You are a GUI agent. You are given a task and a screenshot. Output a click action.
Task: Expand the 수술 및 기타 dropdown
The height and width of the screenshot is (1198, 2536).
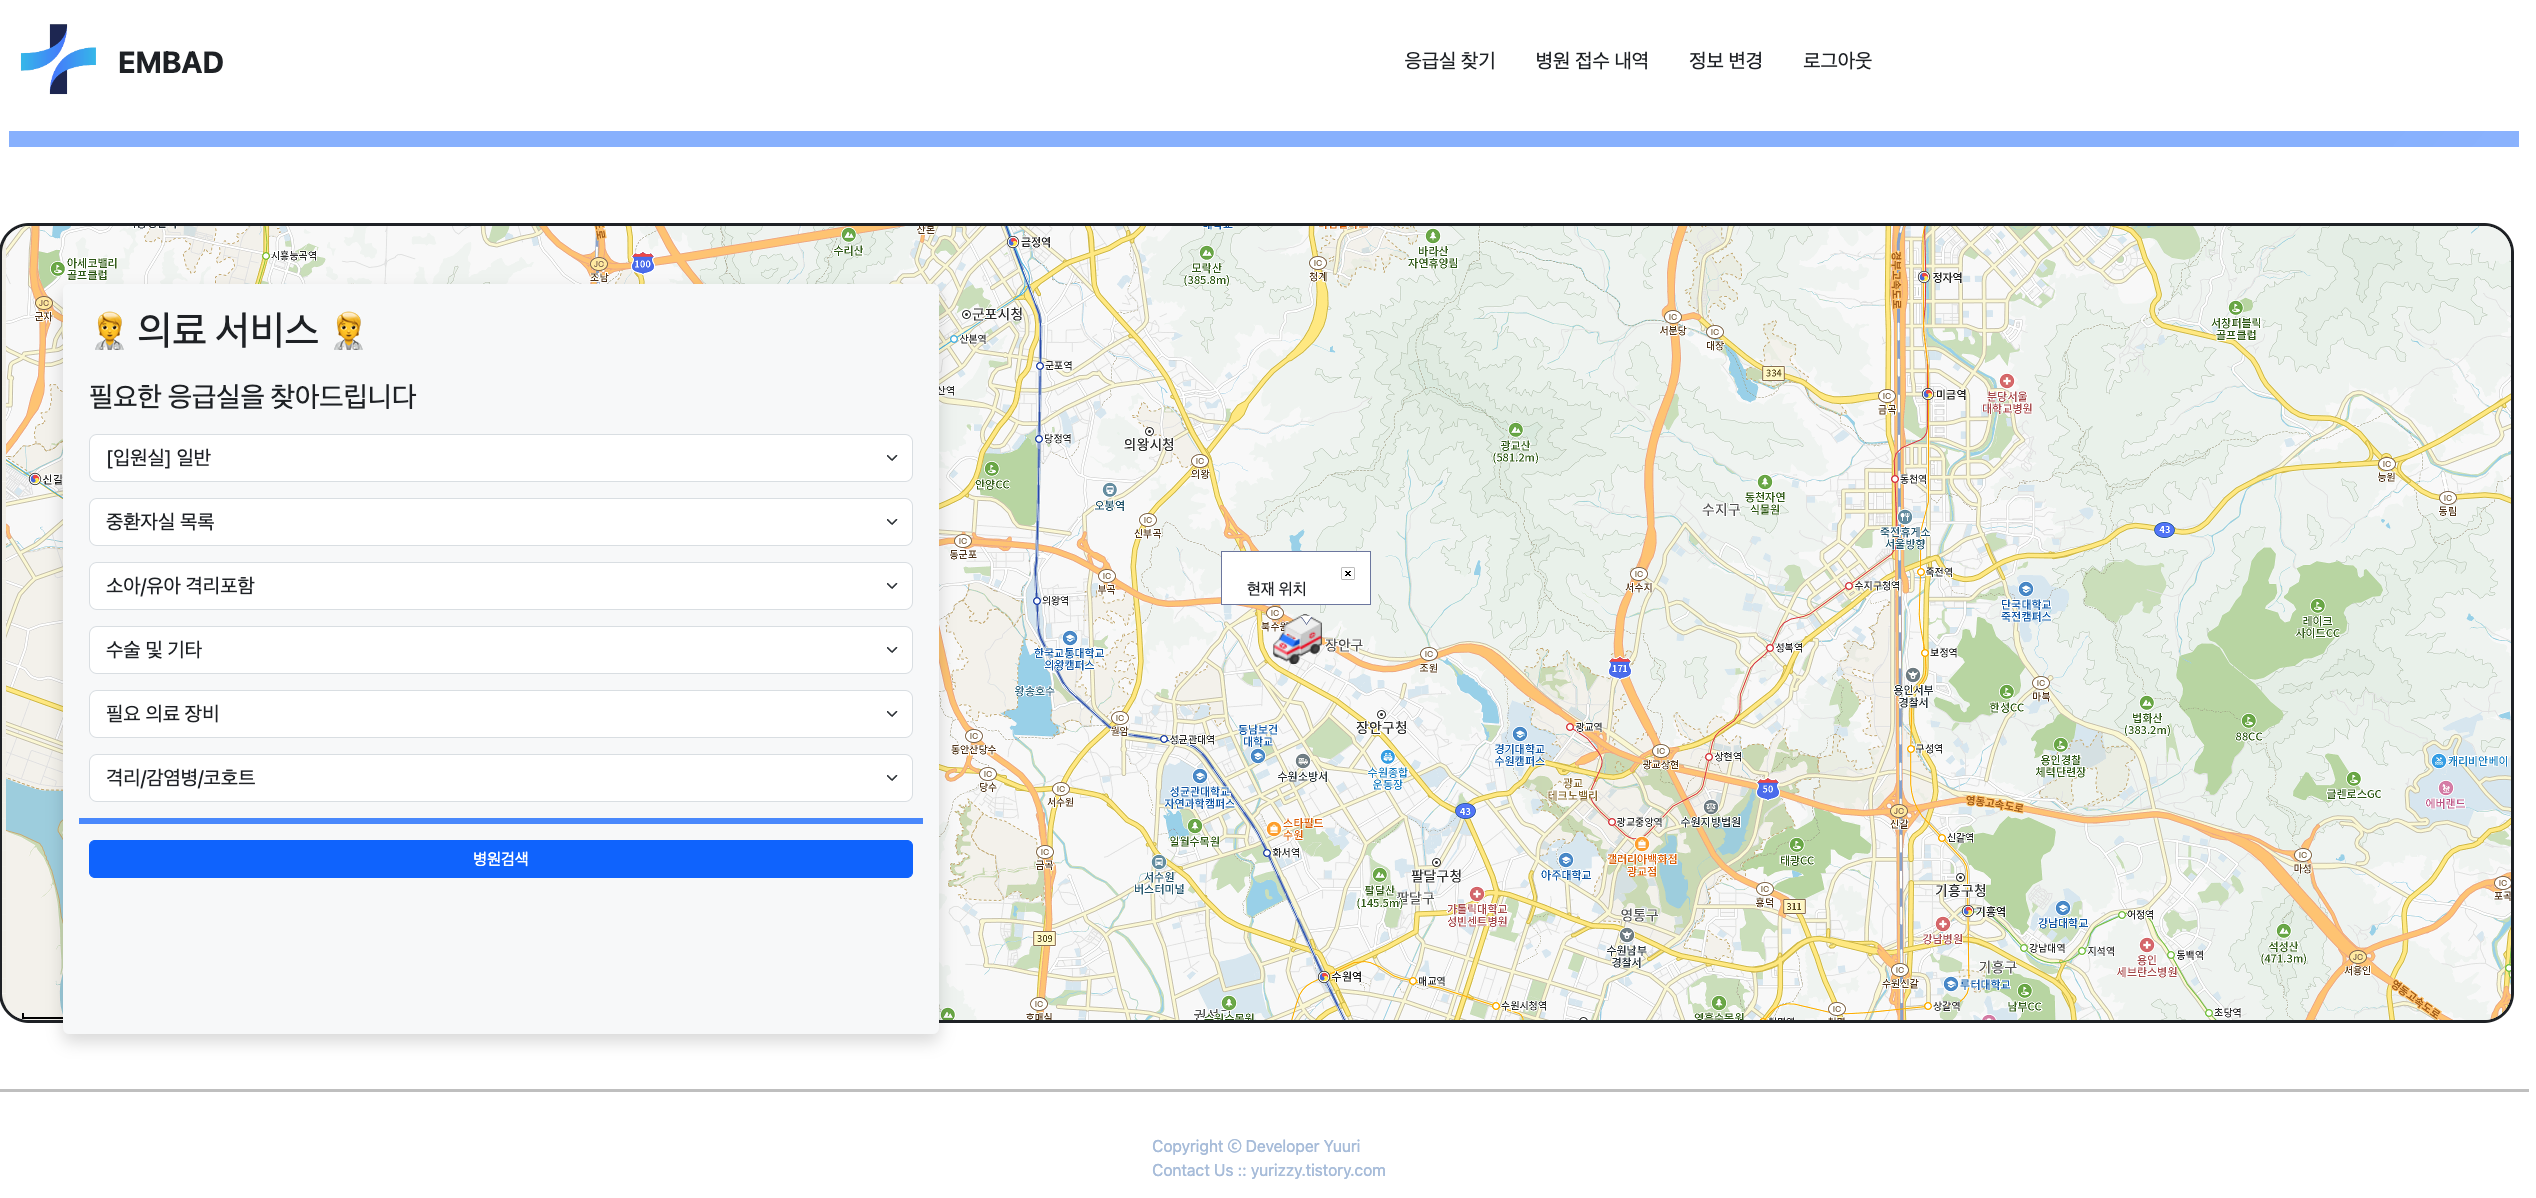coord(500,650)
